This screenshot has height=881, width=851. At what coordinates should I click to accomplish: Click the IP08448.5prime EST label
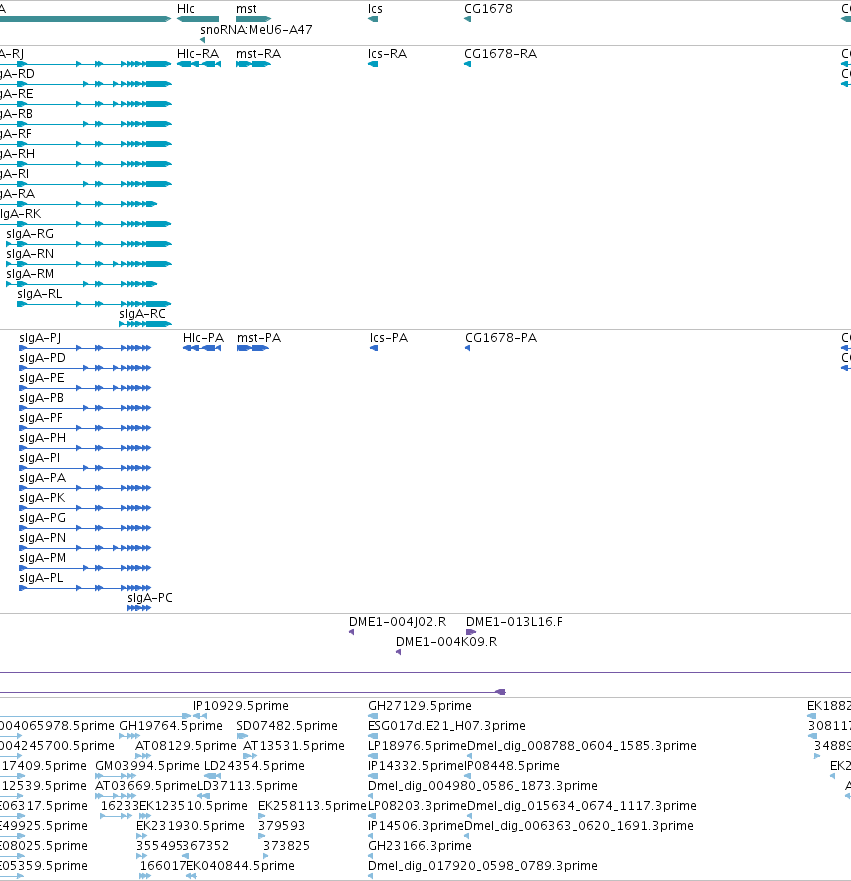pos(512,766)
